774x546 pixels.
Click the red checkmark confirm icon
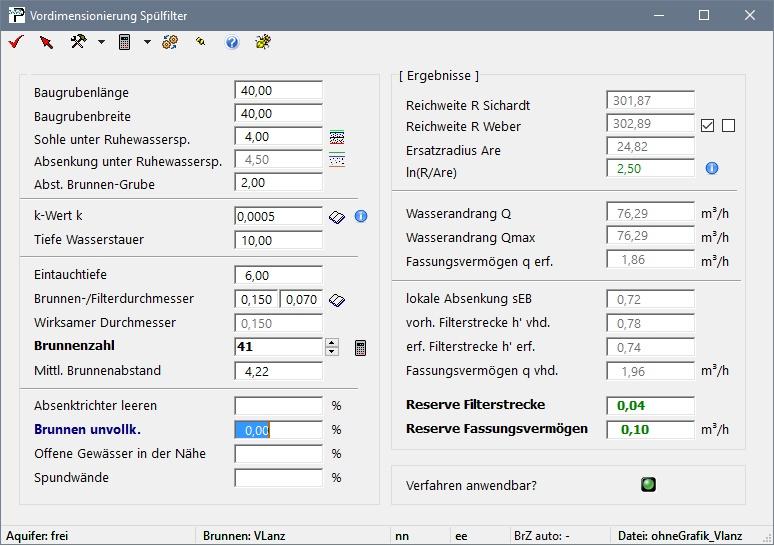[15, 42]
